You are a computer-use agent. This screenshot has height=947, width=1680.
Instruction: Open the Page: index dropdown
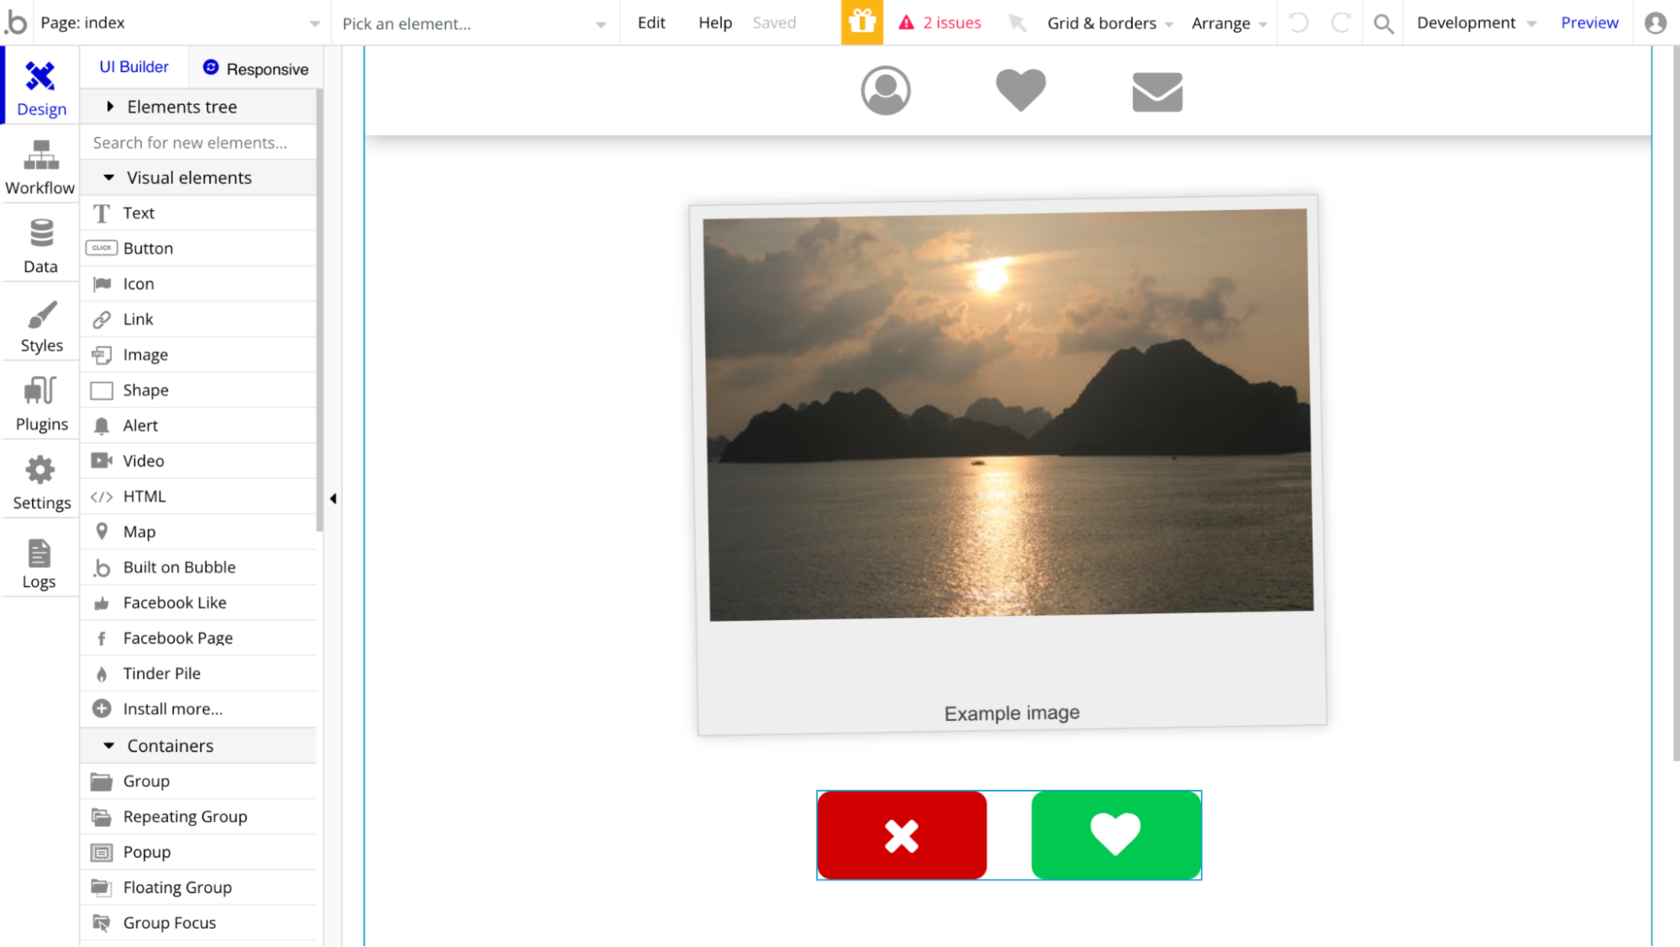[x=180, y=23]
